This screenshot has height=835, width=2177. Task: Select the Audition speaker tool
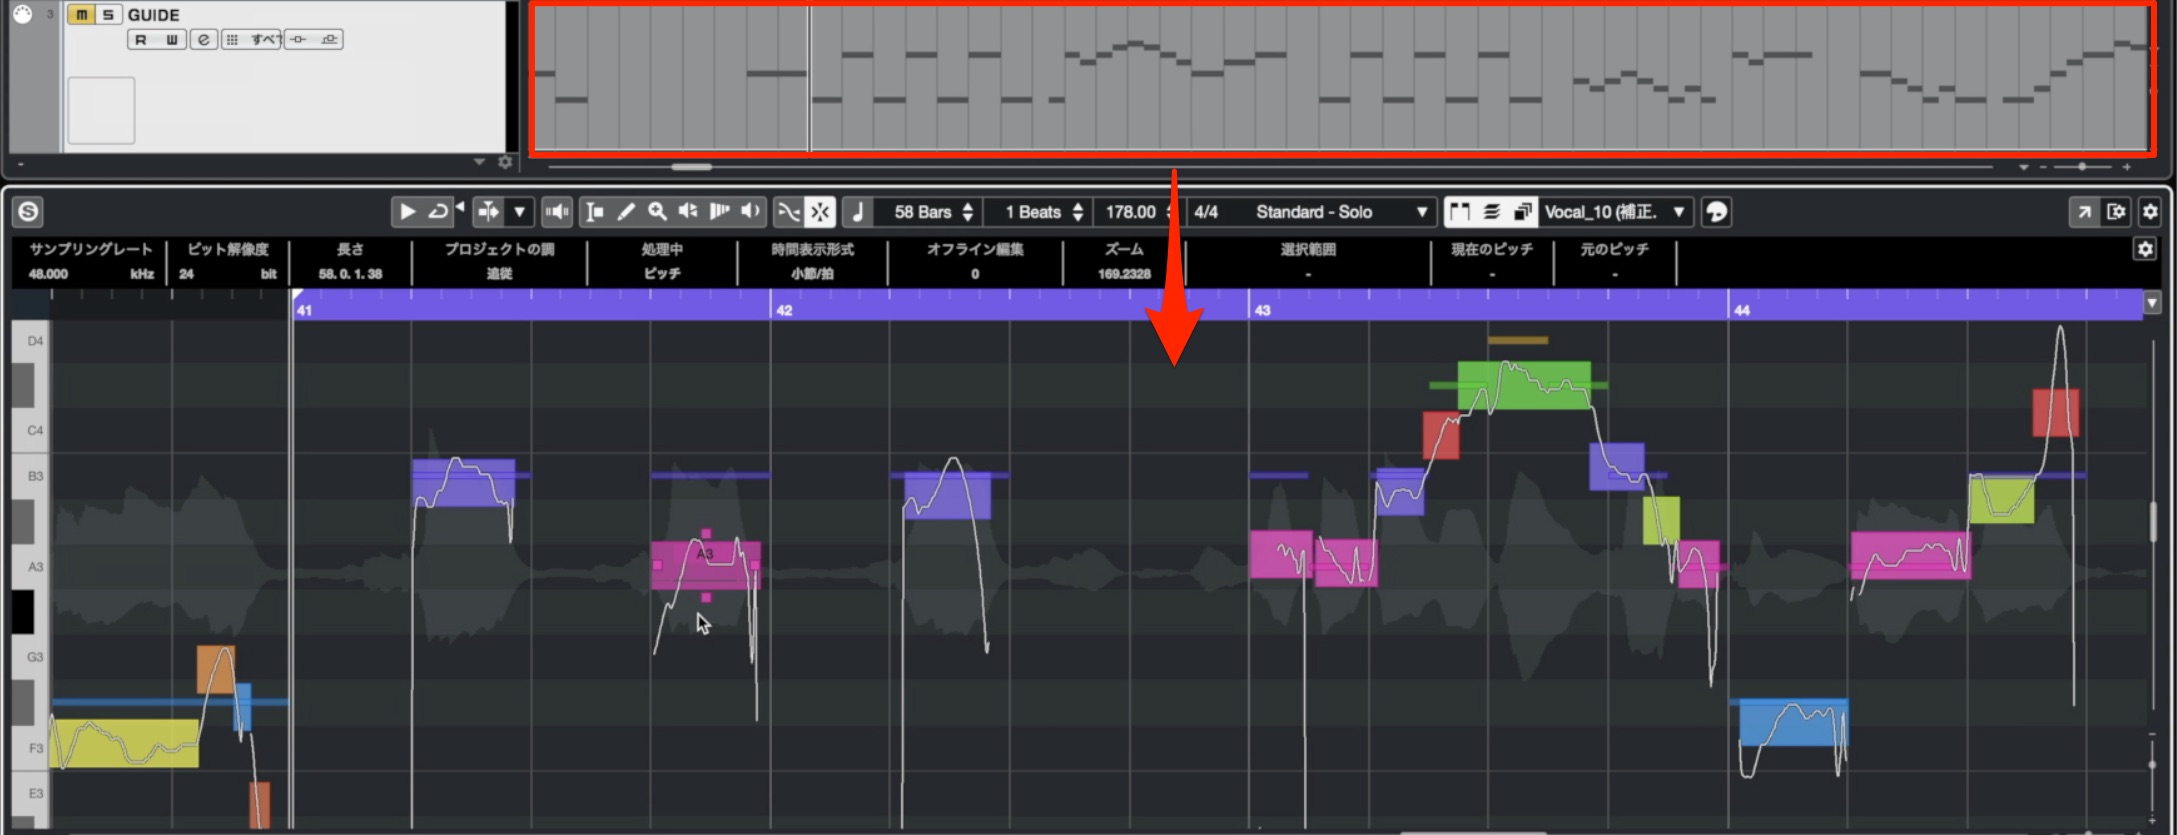[x=688, y=211]
